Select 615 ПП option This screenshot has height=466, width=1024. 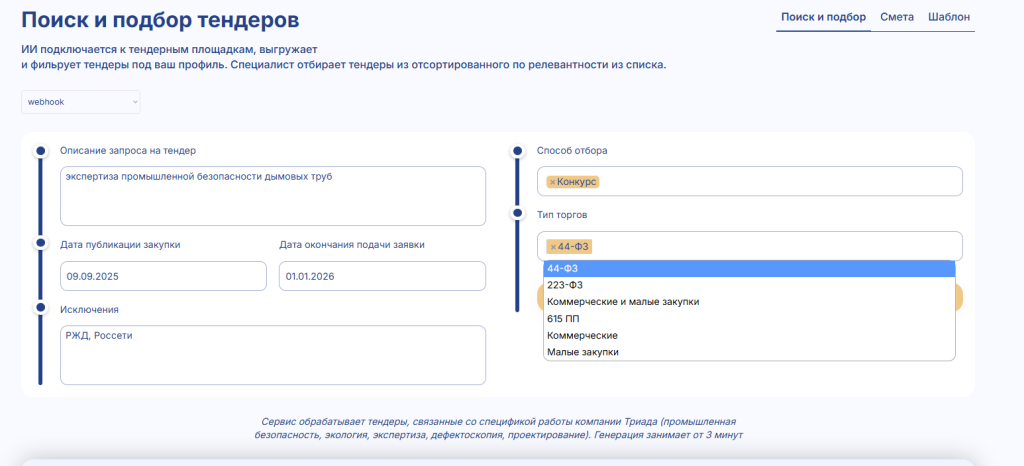click(x=749, y=318)
